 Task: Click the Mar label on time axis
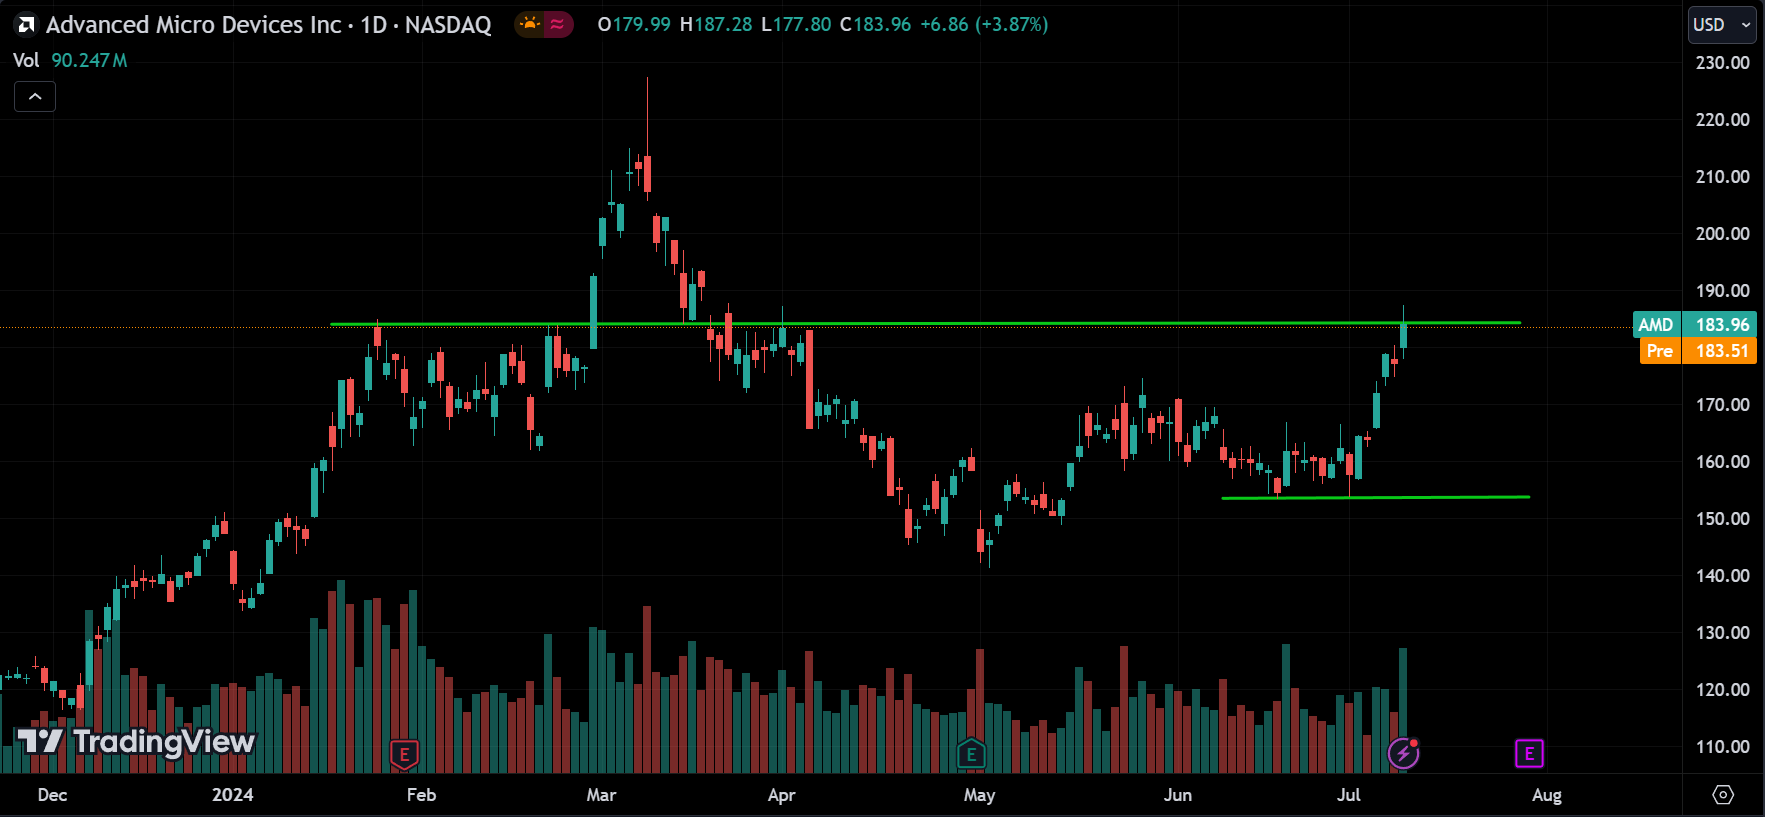click(601, 795)
